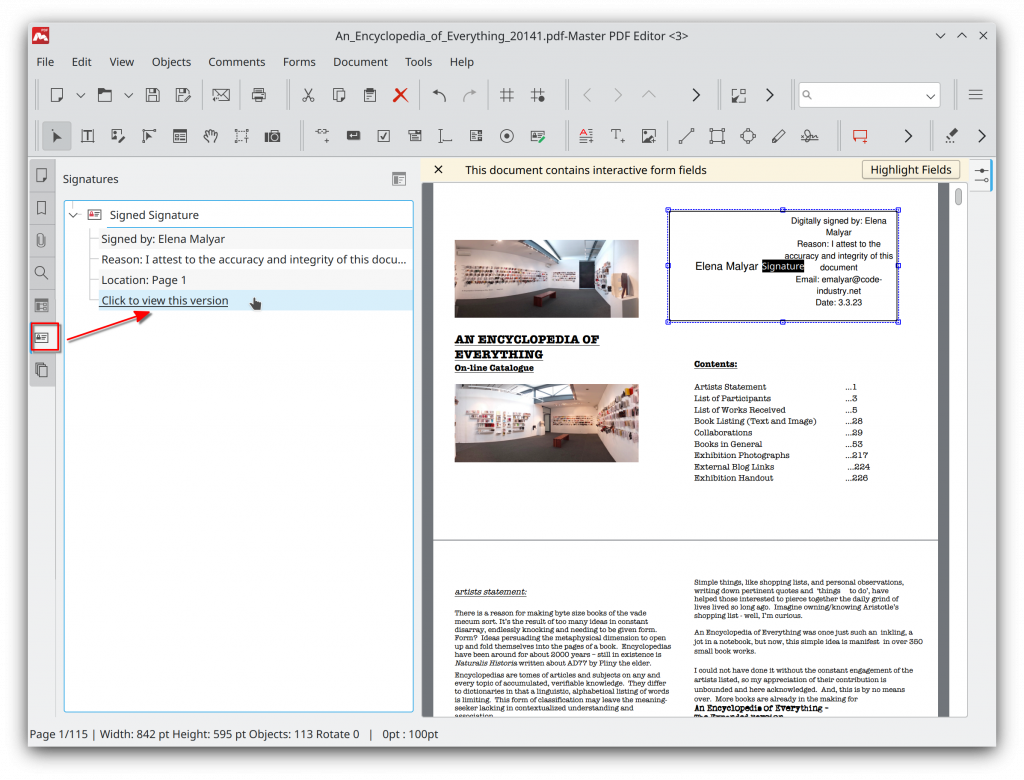The image size is (1024, 780).
Task: Send document by email icon
Action: (x=221, y=95)
